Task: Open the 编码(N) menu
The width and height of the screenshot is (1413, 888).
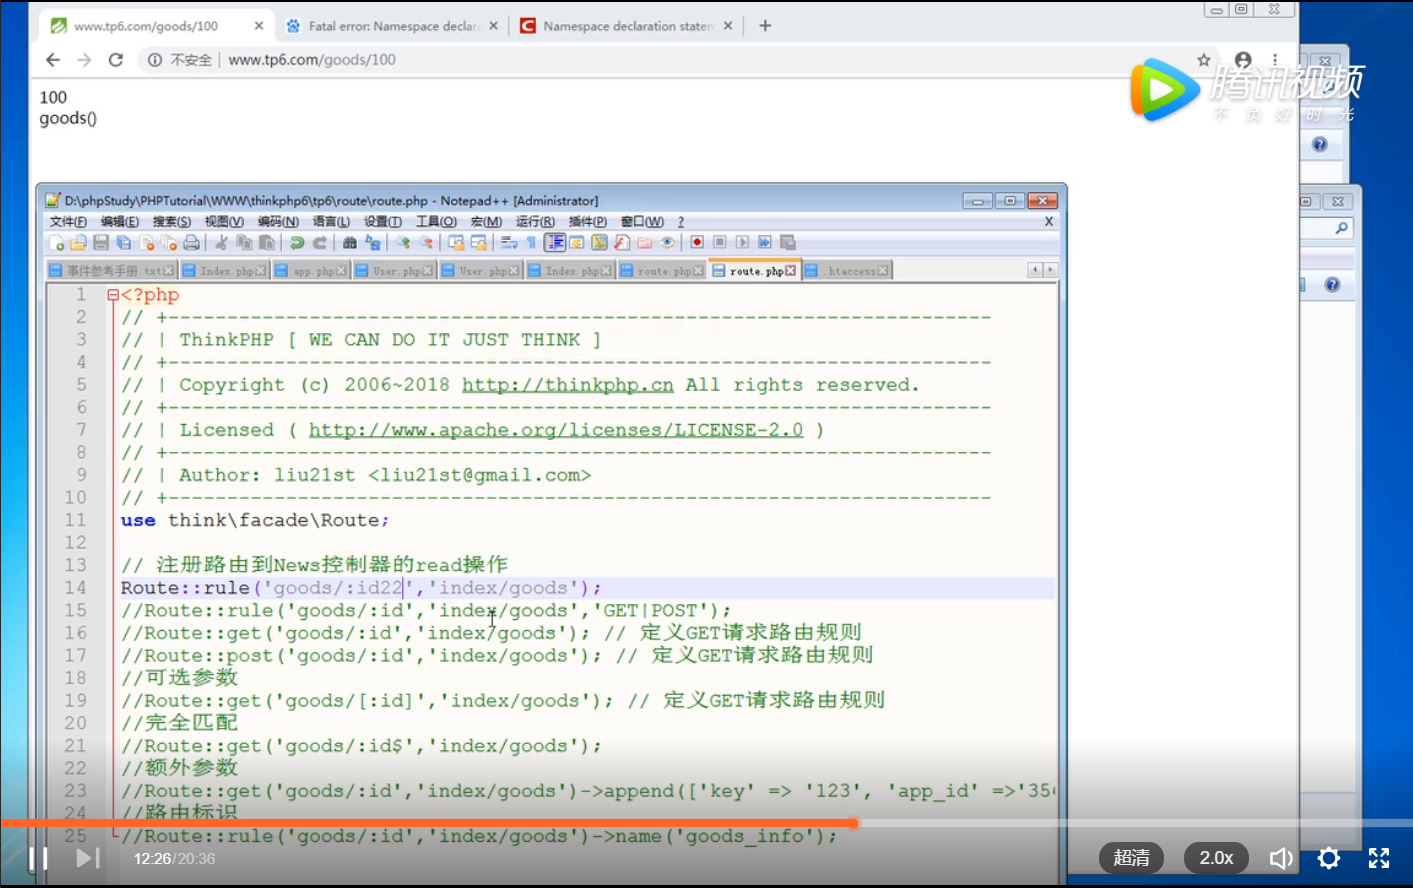Action: tap(278, 221)
